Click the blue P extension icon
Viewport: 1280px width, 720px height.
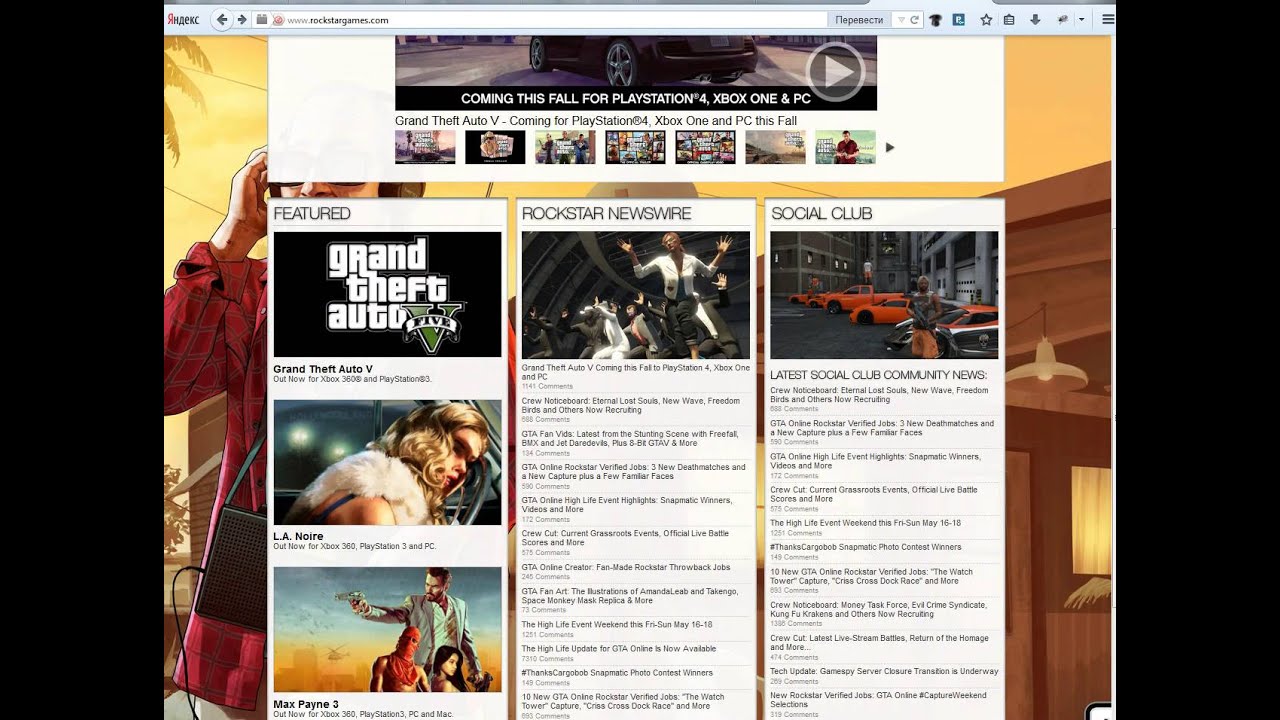pyautogui.click(x=959, y=19)
